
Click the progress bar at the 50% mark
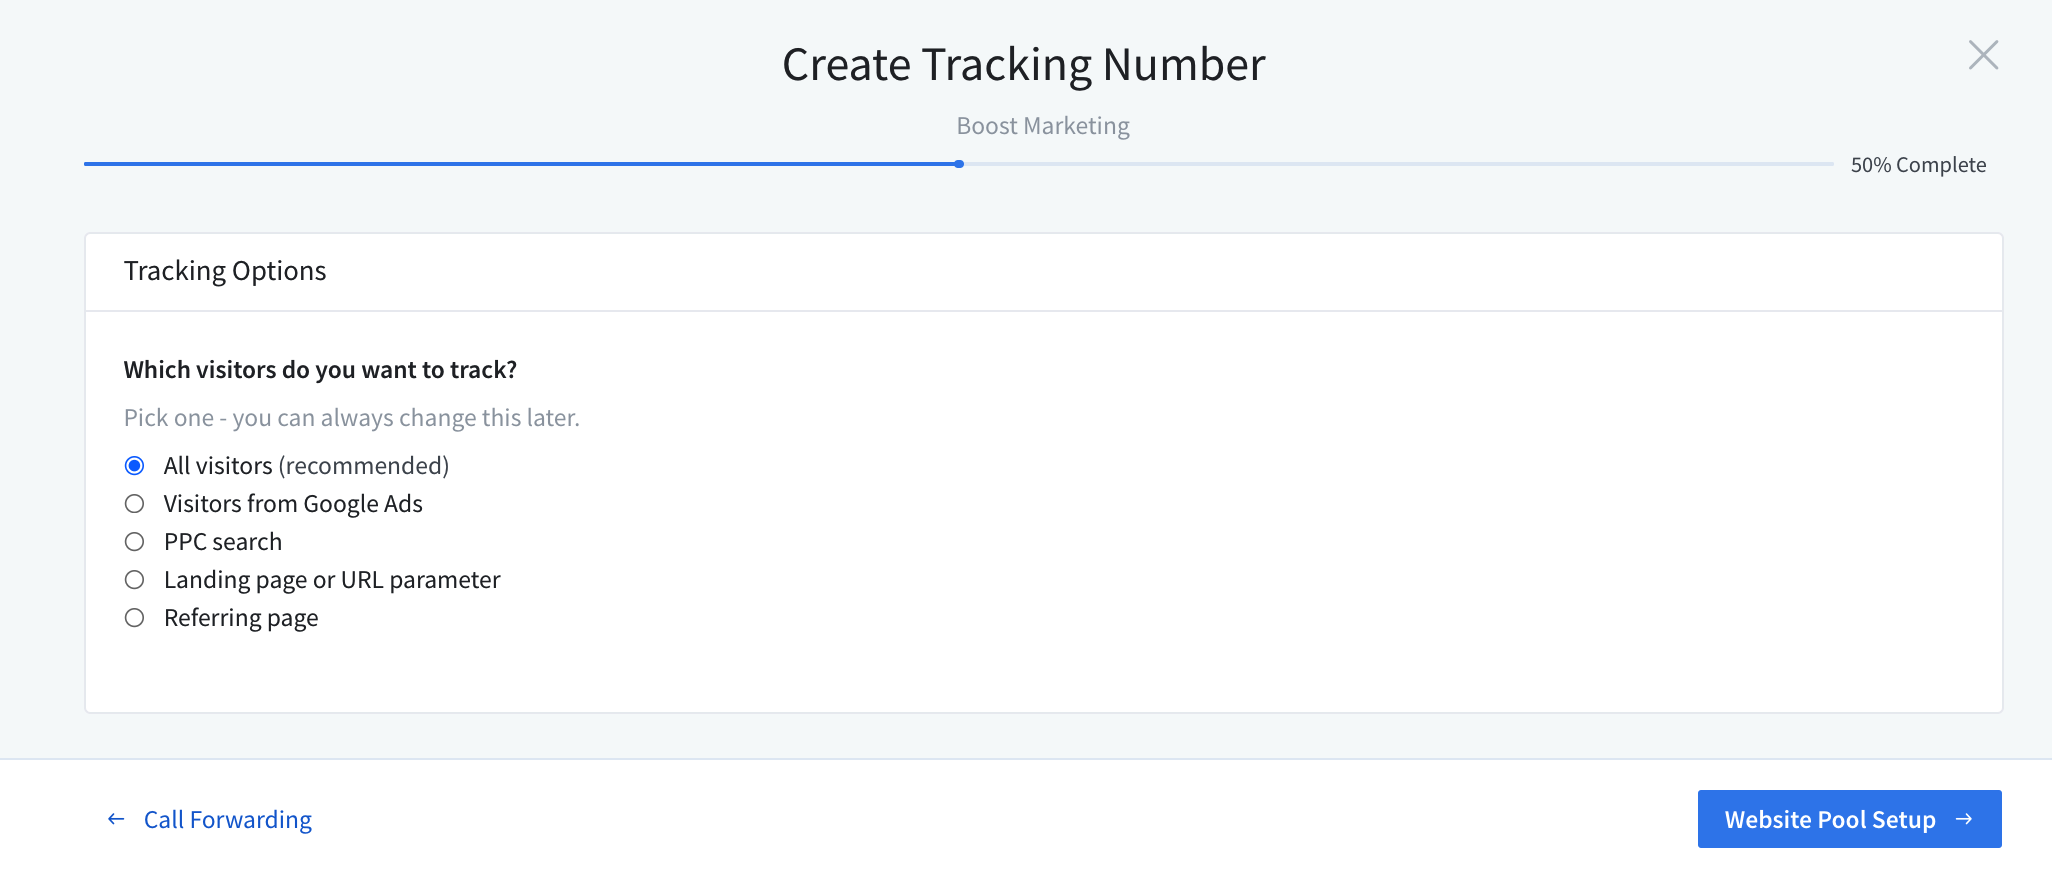point(959,163)
